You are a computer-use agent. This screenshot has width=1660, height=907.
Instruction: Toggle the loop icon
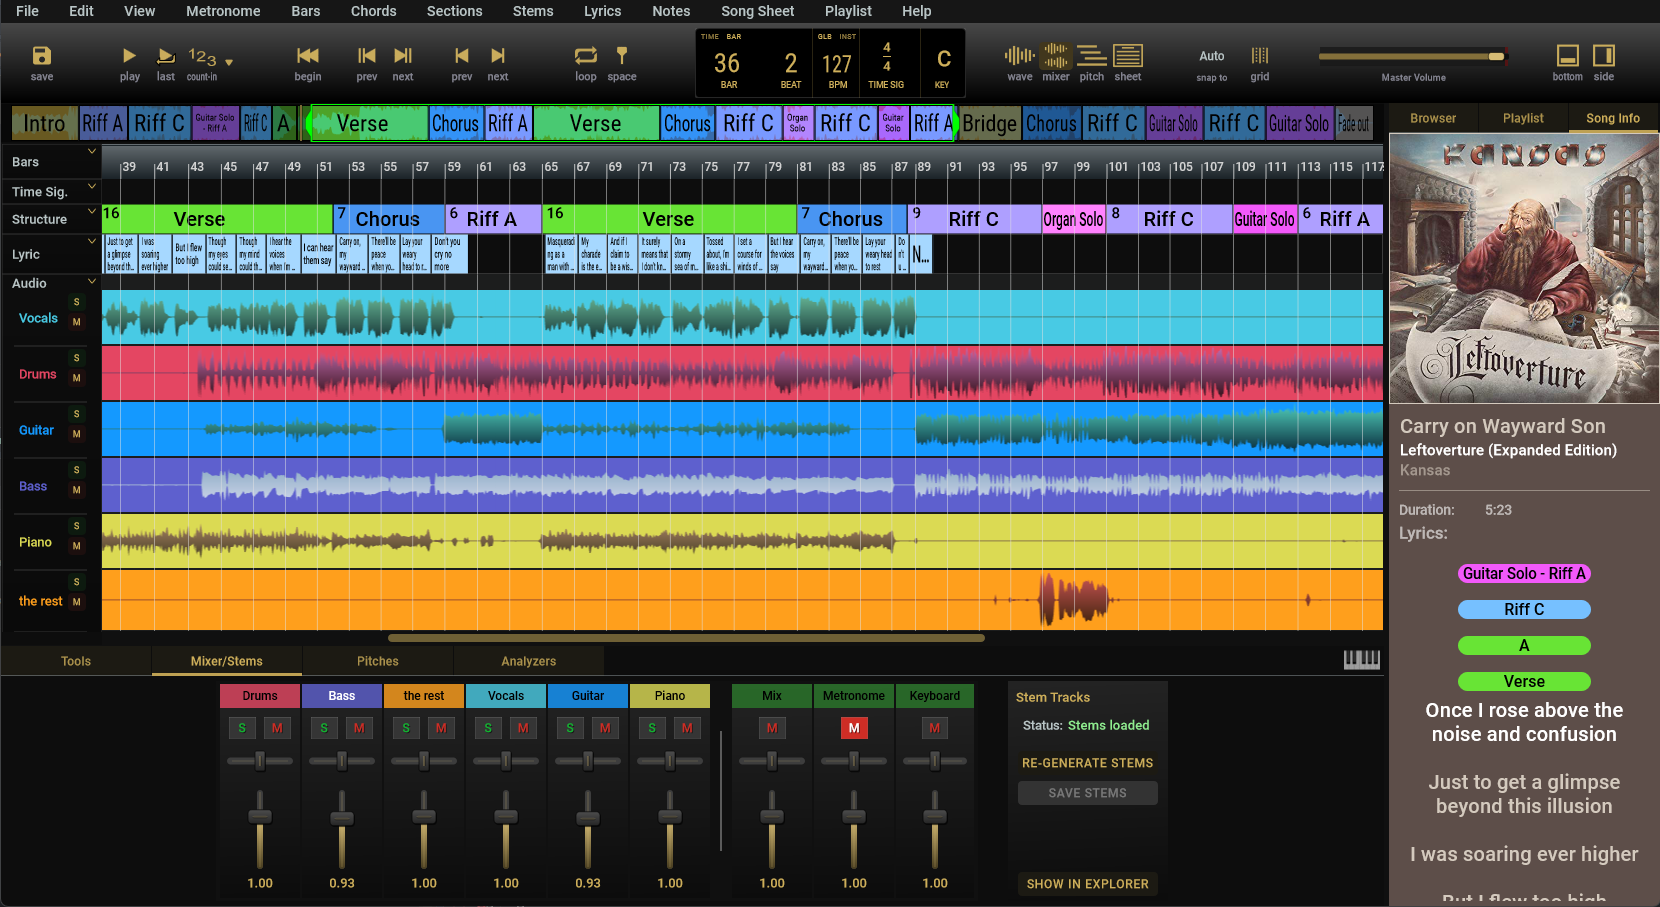(586, 56)
